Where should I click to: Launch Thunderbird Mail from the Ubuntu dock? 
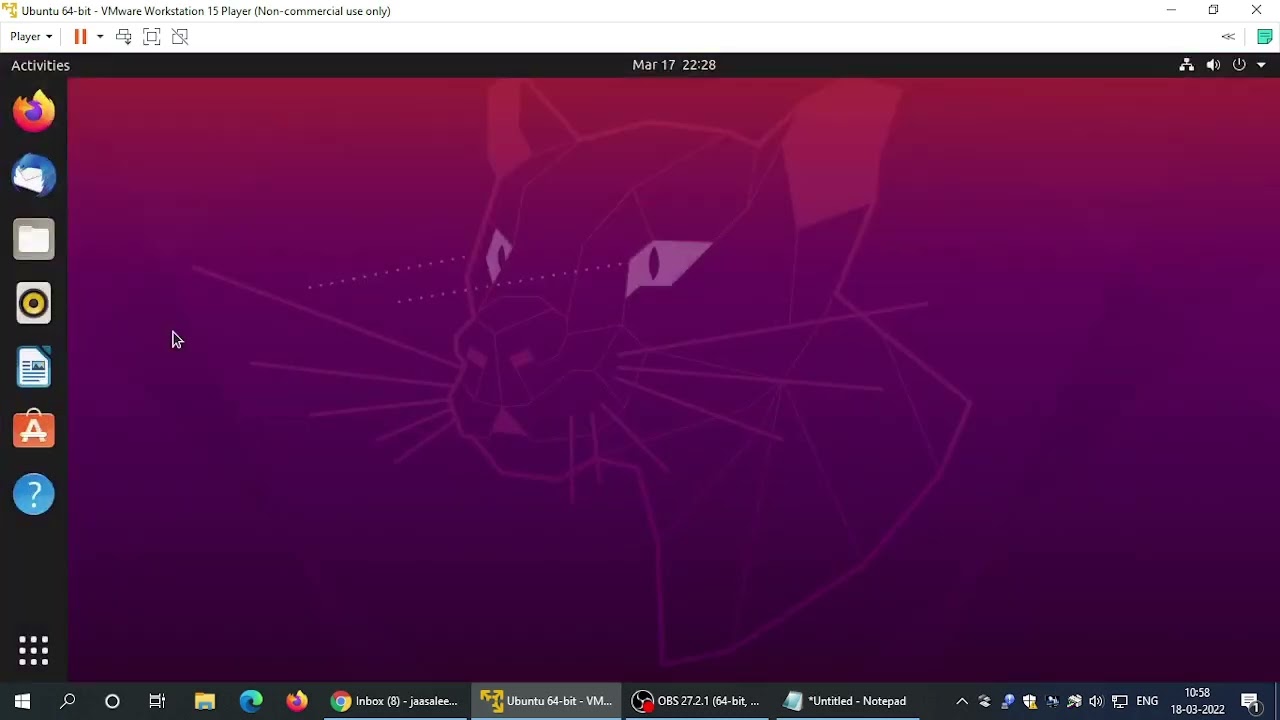click(34, 175)
